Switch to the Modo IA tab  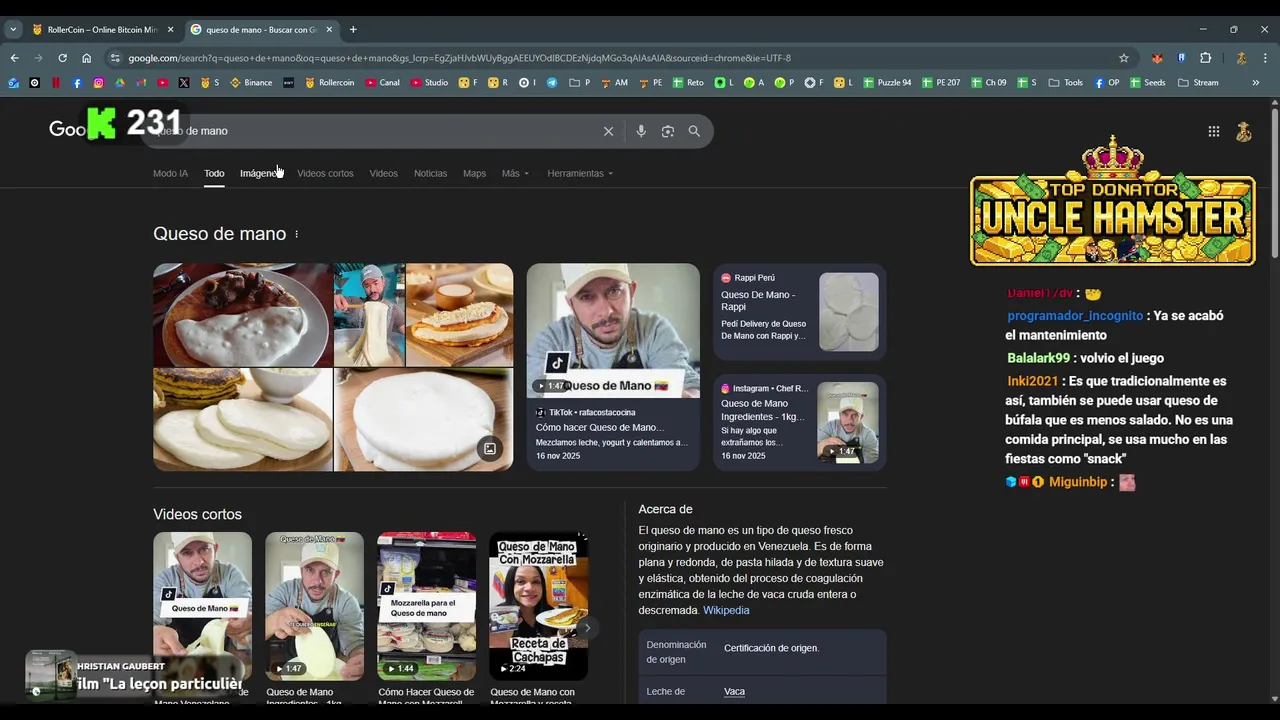coord(170,173)
